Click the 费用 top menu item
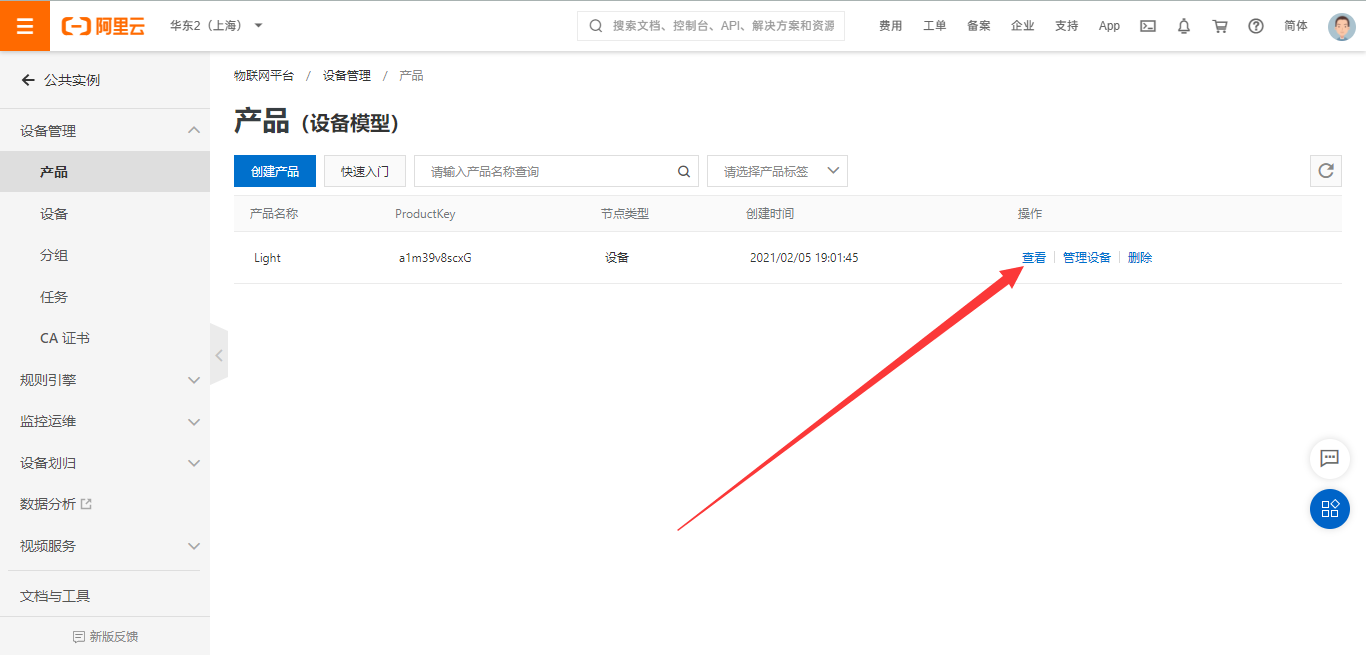Viewport: 1366px width, 655px height. coord(890,26)
